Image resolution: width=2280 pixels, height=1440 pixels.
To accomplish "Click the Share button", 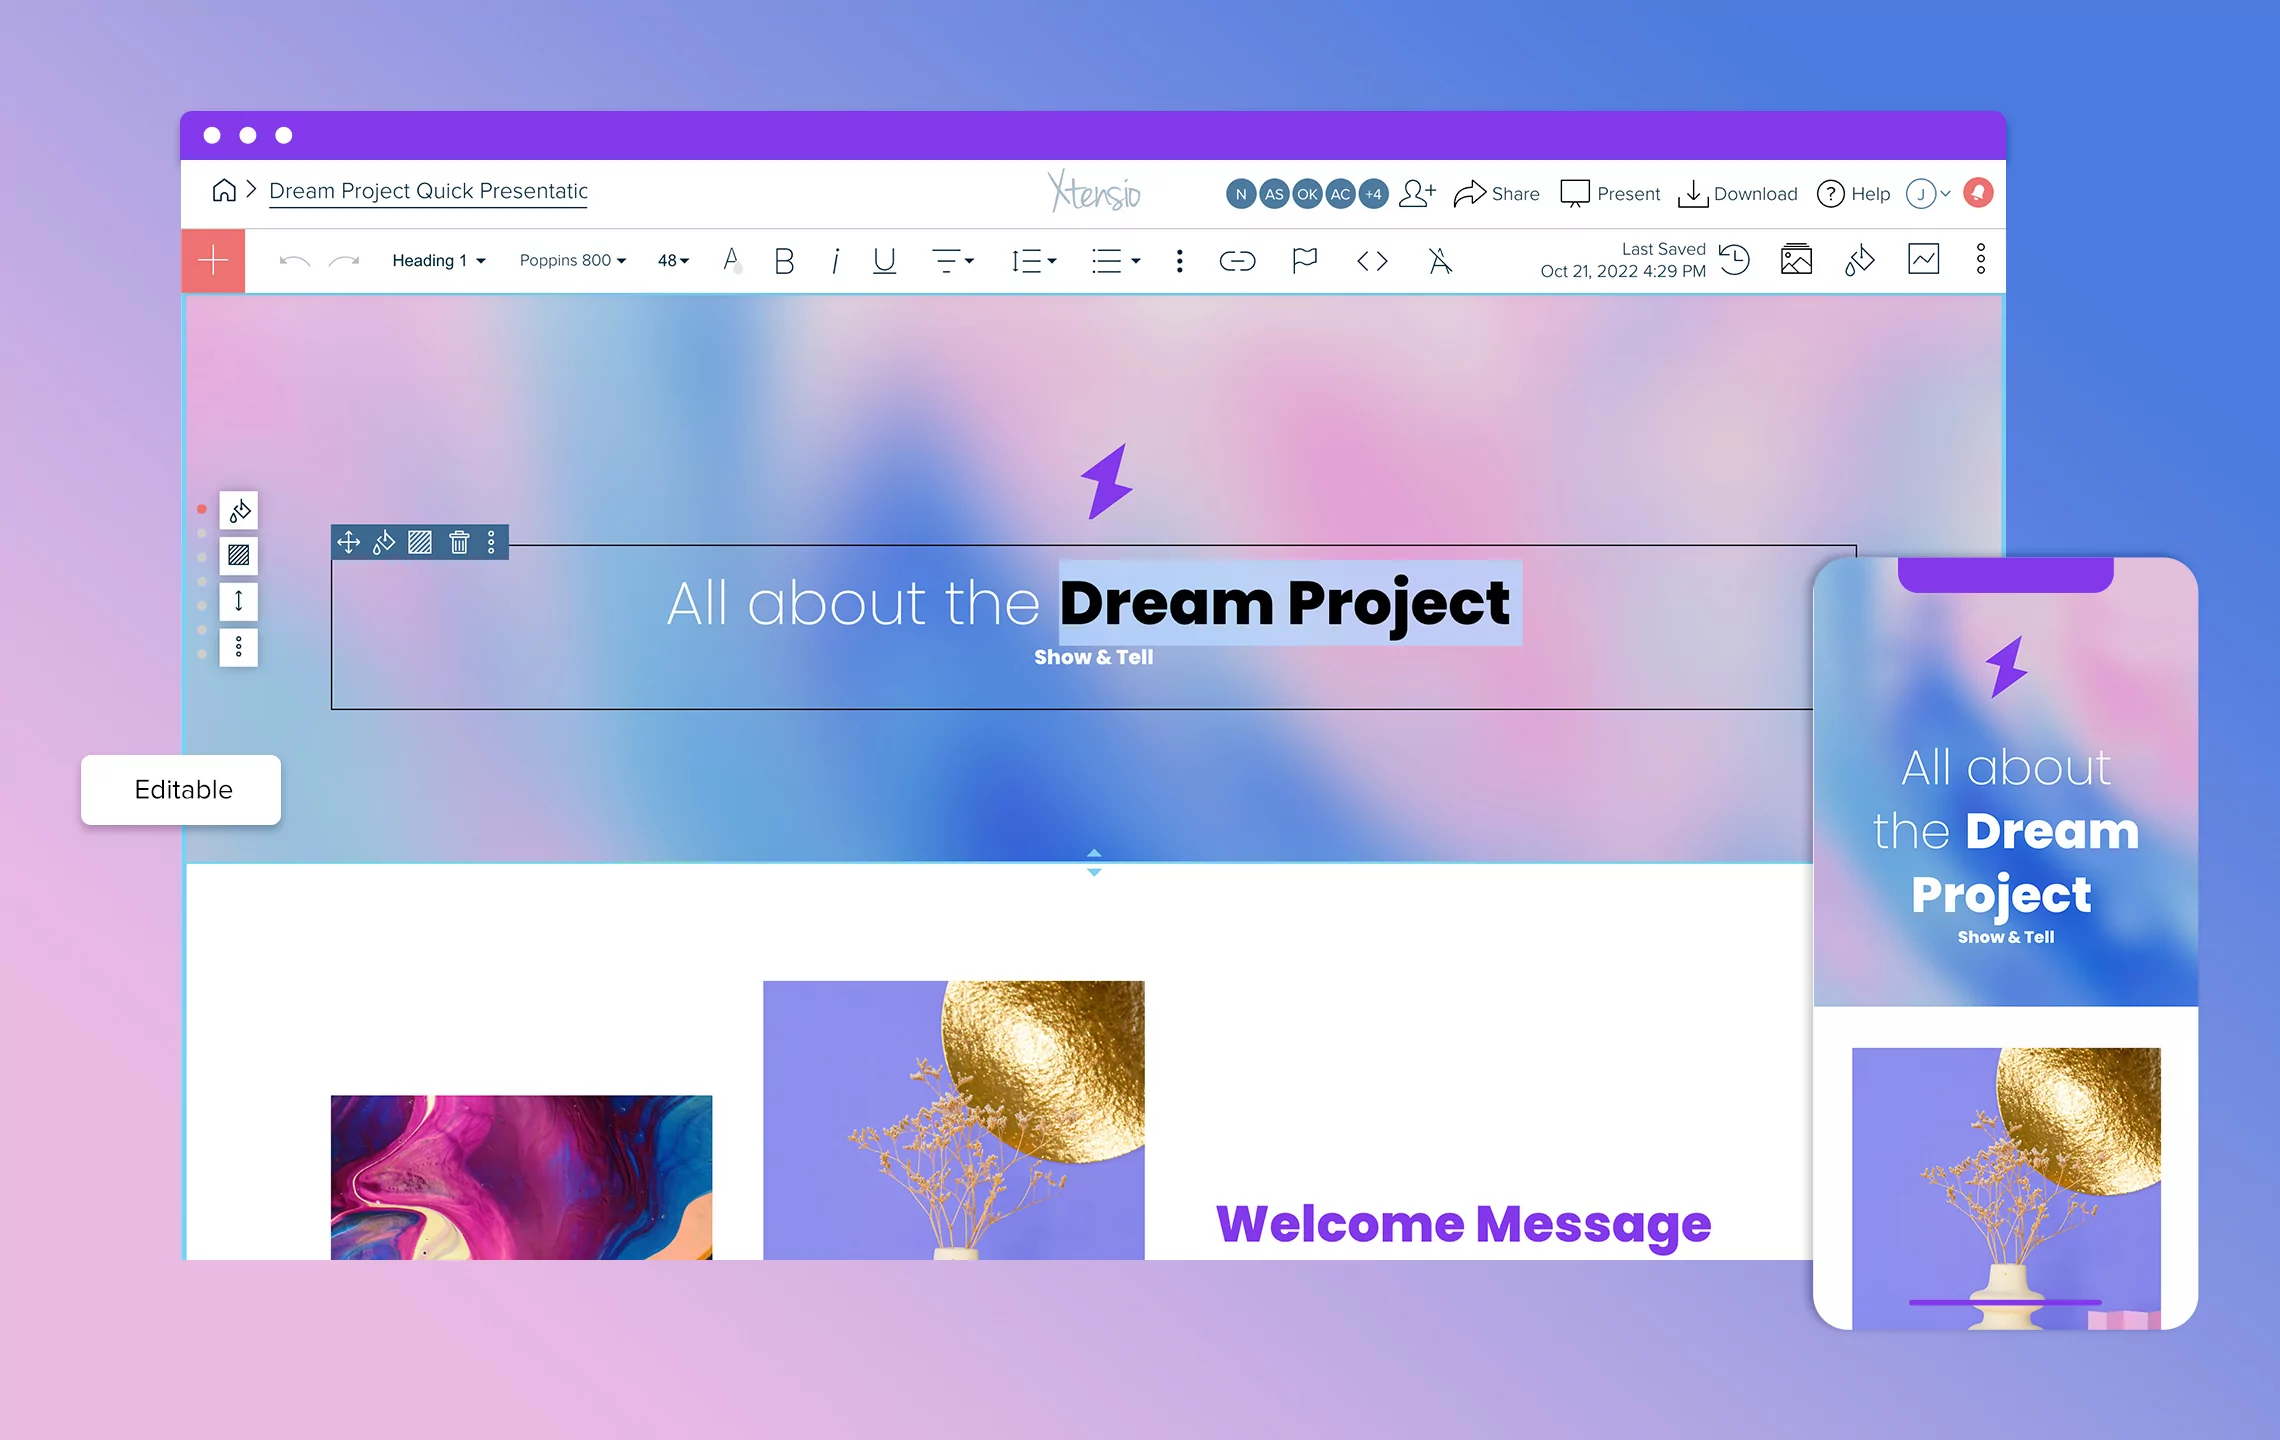I will [x=1497, y=193].
